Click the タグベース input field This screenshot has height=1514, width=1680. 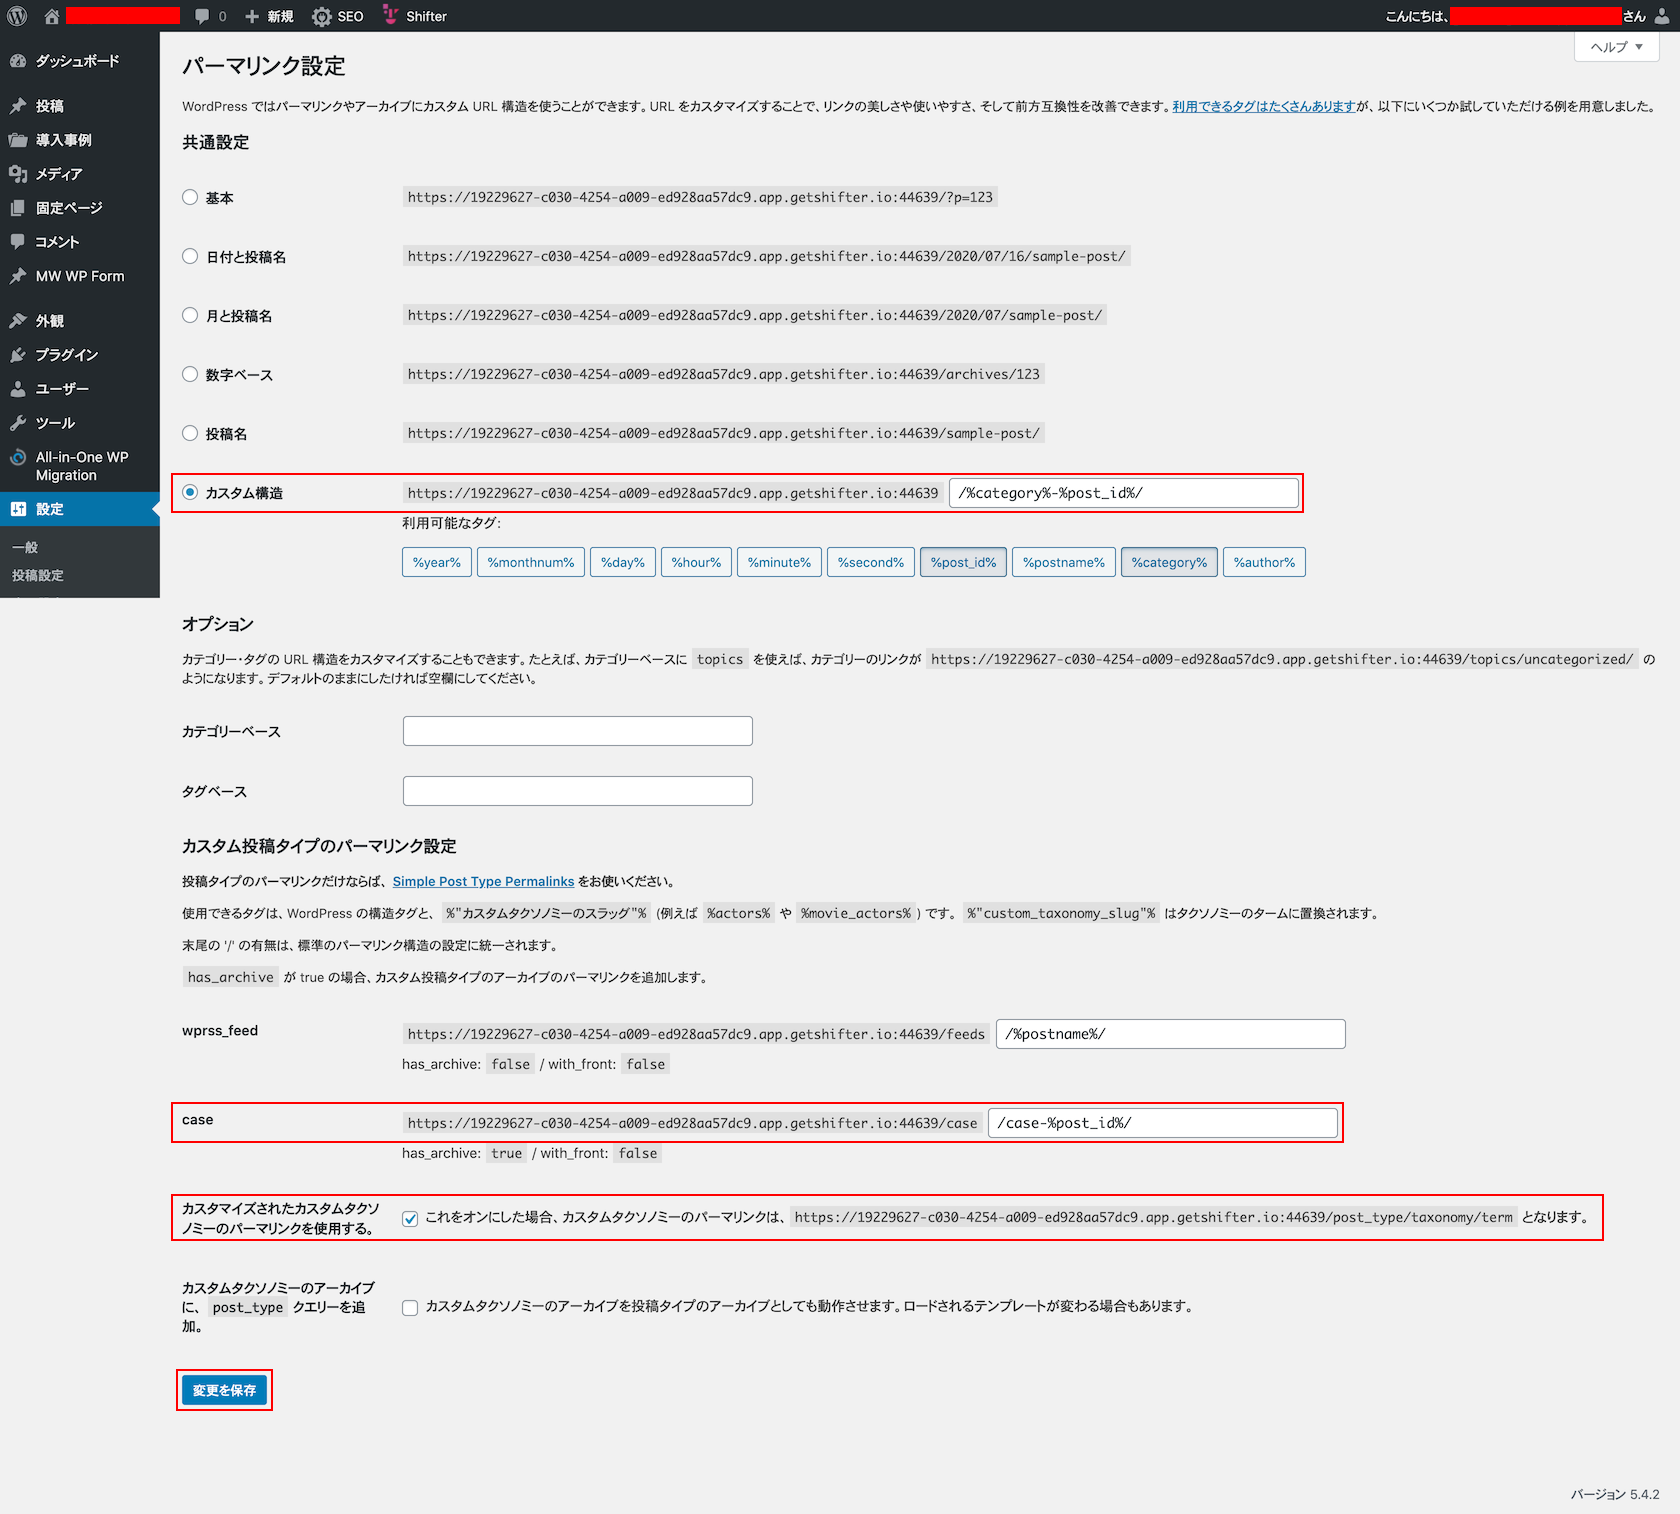[578, 791]
